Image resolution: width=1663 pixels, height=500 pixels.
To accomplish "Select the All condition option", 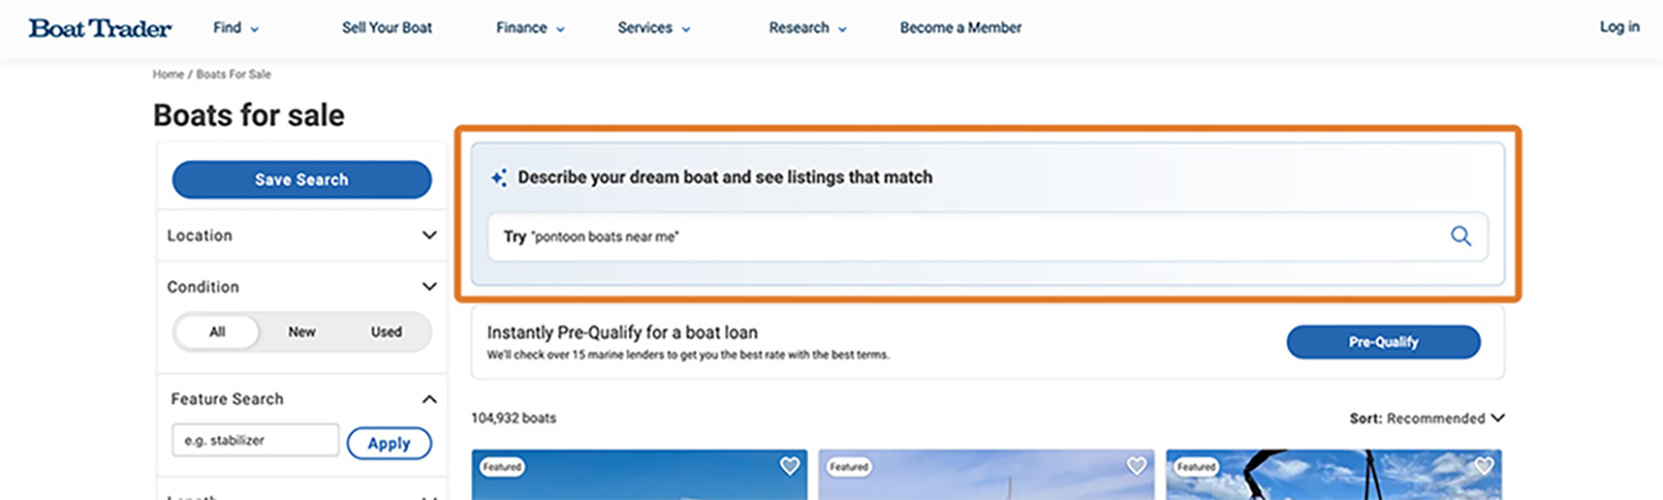I will click(x=217, y=332).
